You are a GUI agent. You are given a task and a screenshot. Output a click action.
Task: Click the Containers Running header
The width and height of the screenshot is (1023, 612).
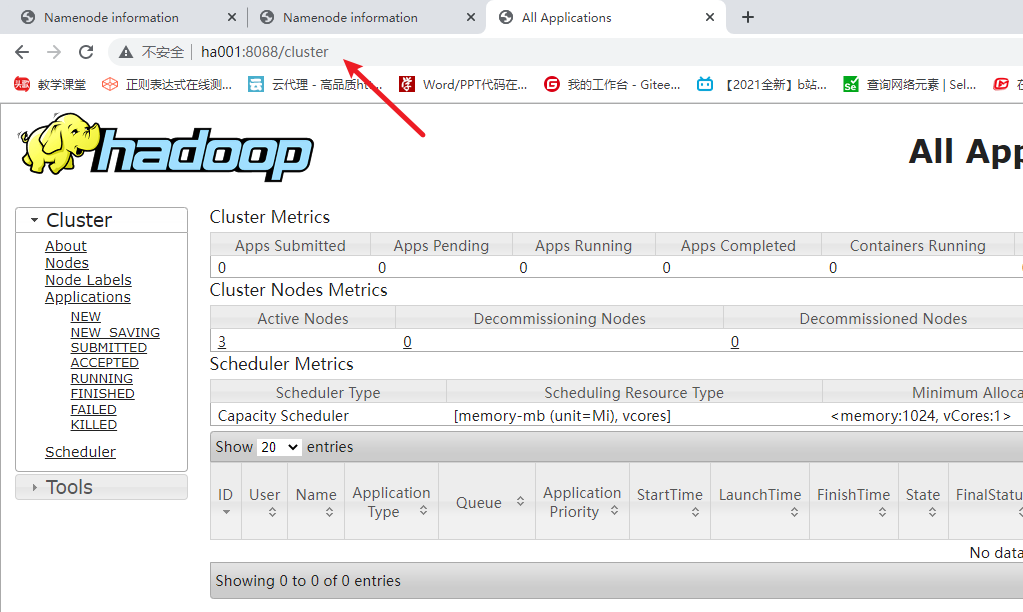coord(917,245)
